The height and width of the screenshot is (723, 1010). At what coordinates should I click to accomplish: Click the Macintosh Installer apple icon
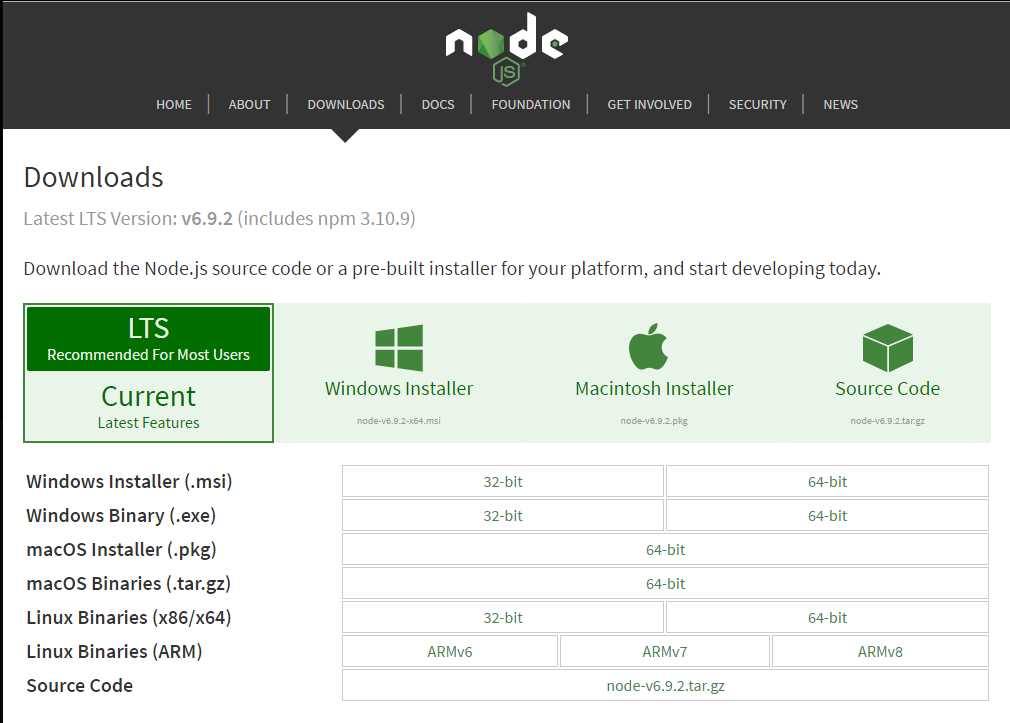click(x=649, y=347)
